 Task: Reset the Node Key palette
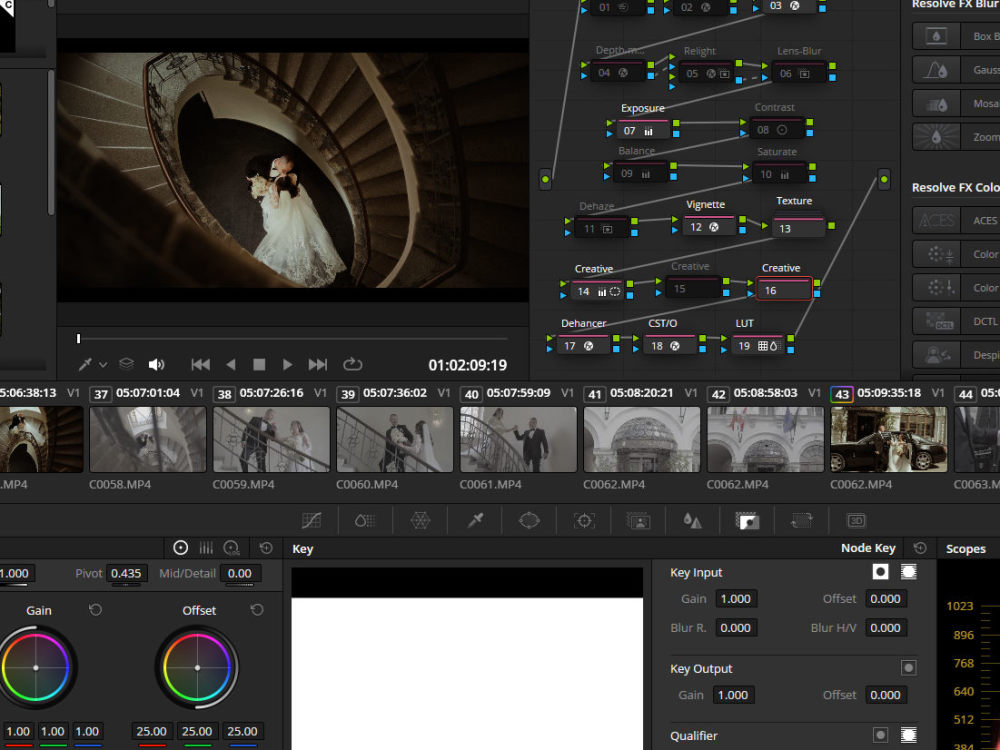(920, 548)
